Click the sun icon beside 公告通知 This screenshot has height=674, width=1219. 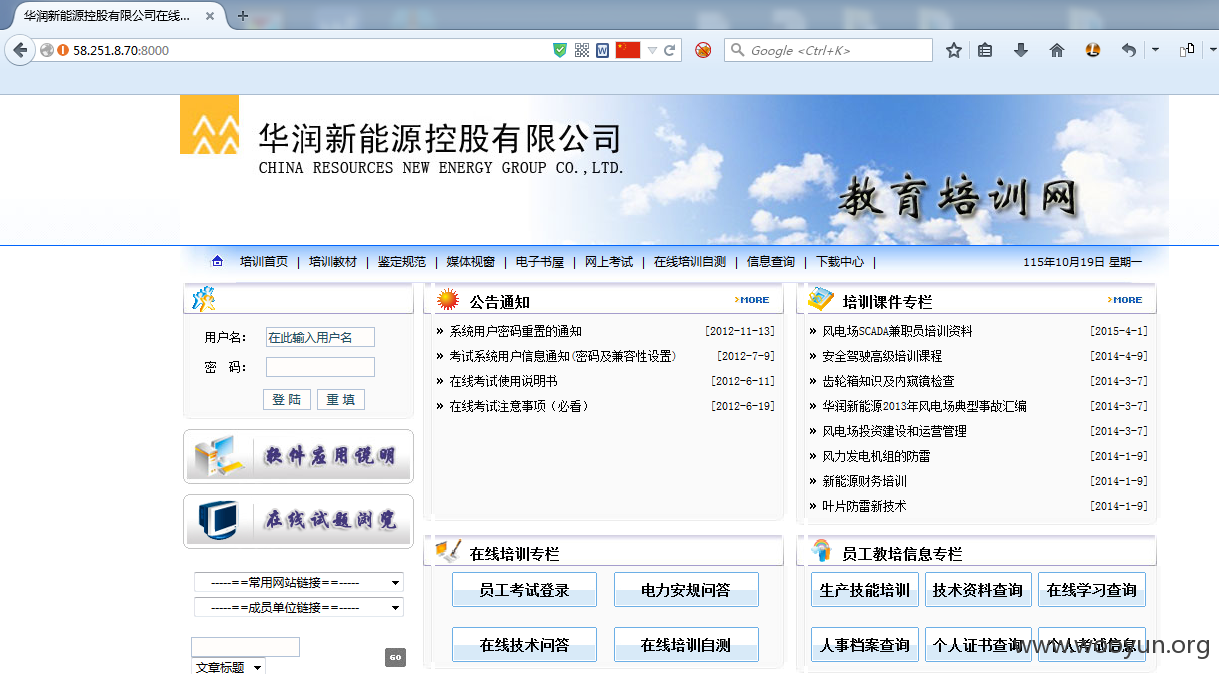pyautogui.click(x=447, y=299)
